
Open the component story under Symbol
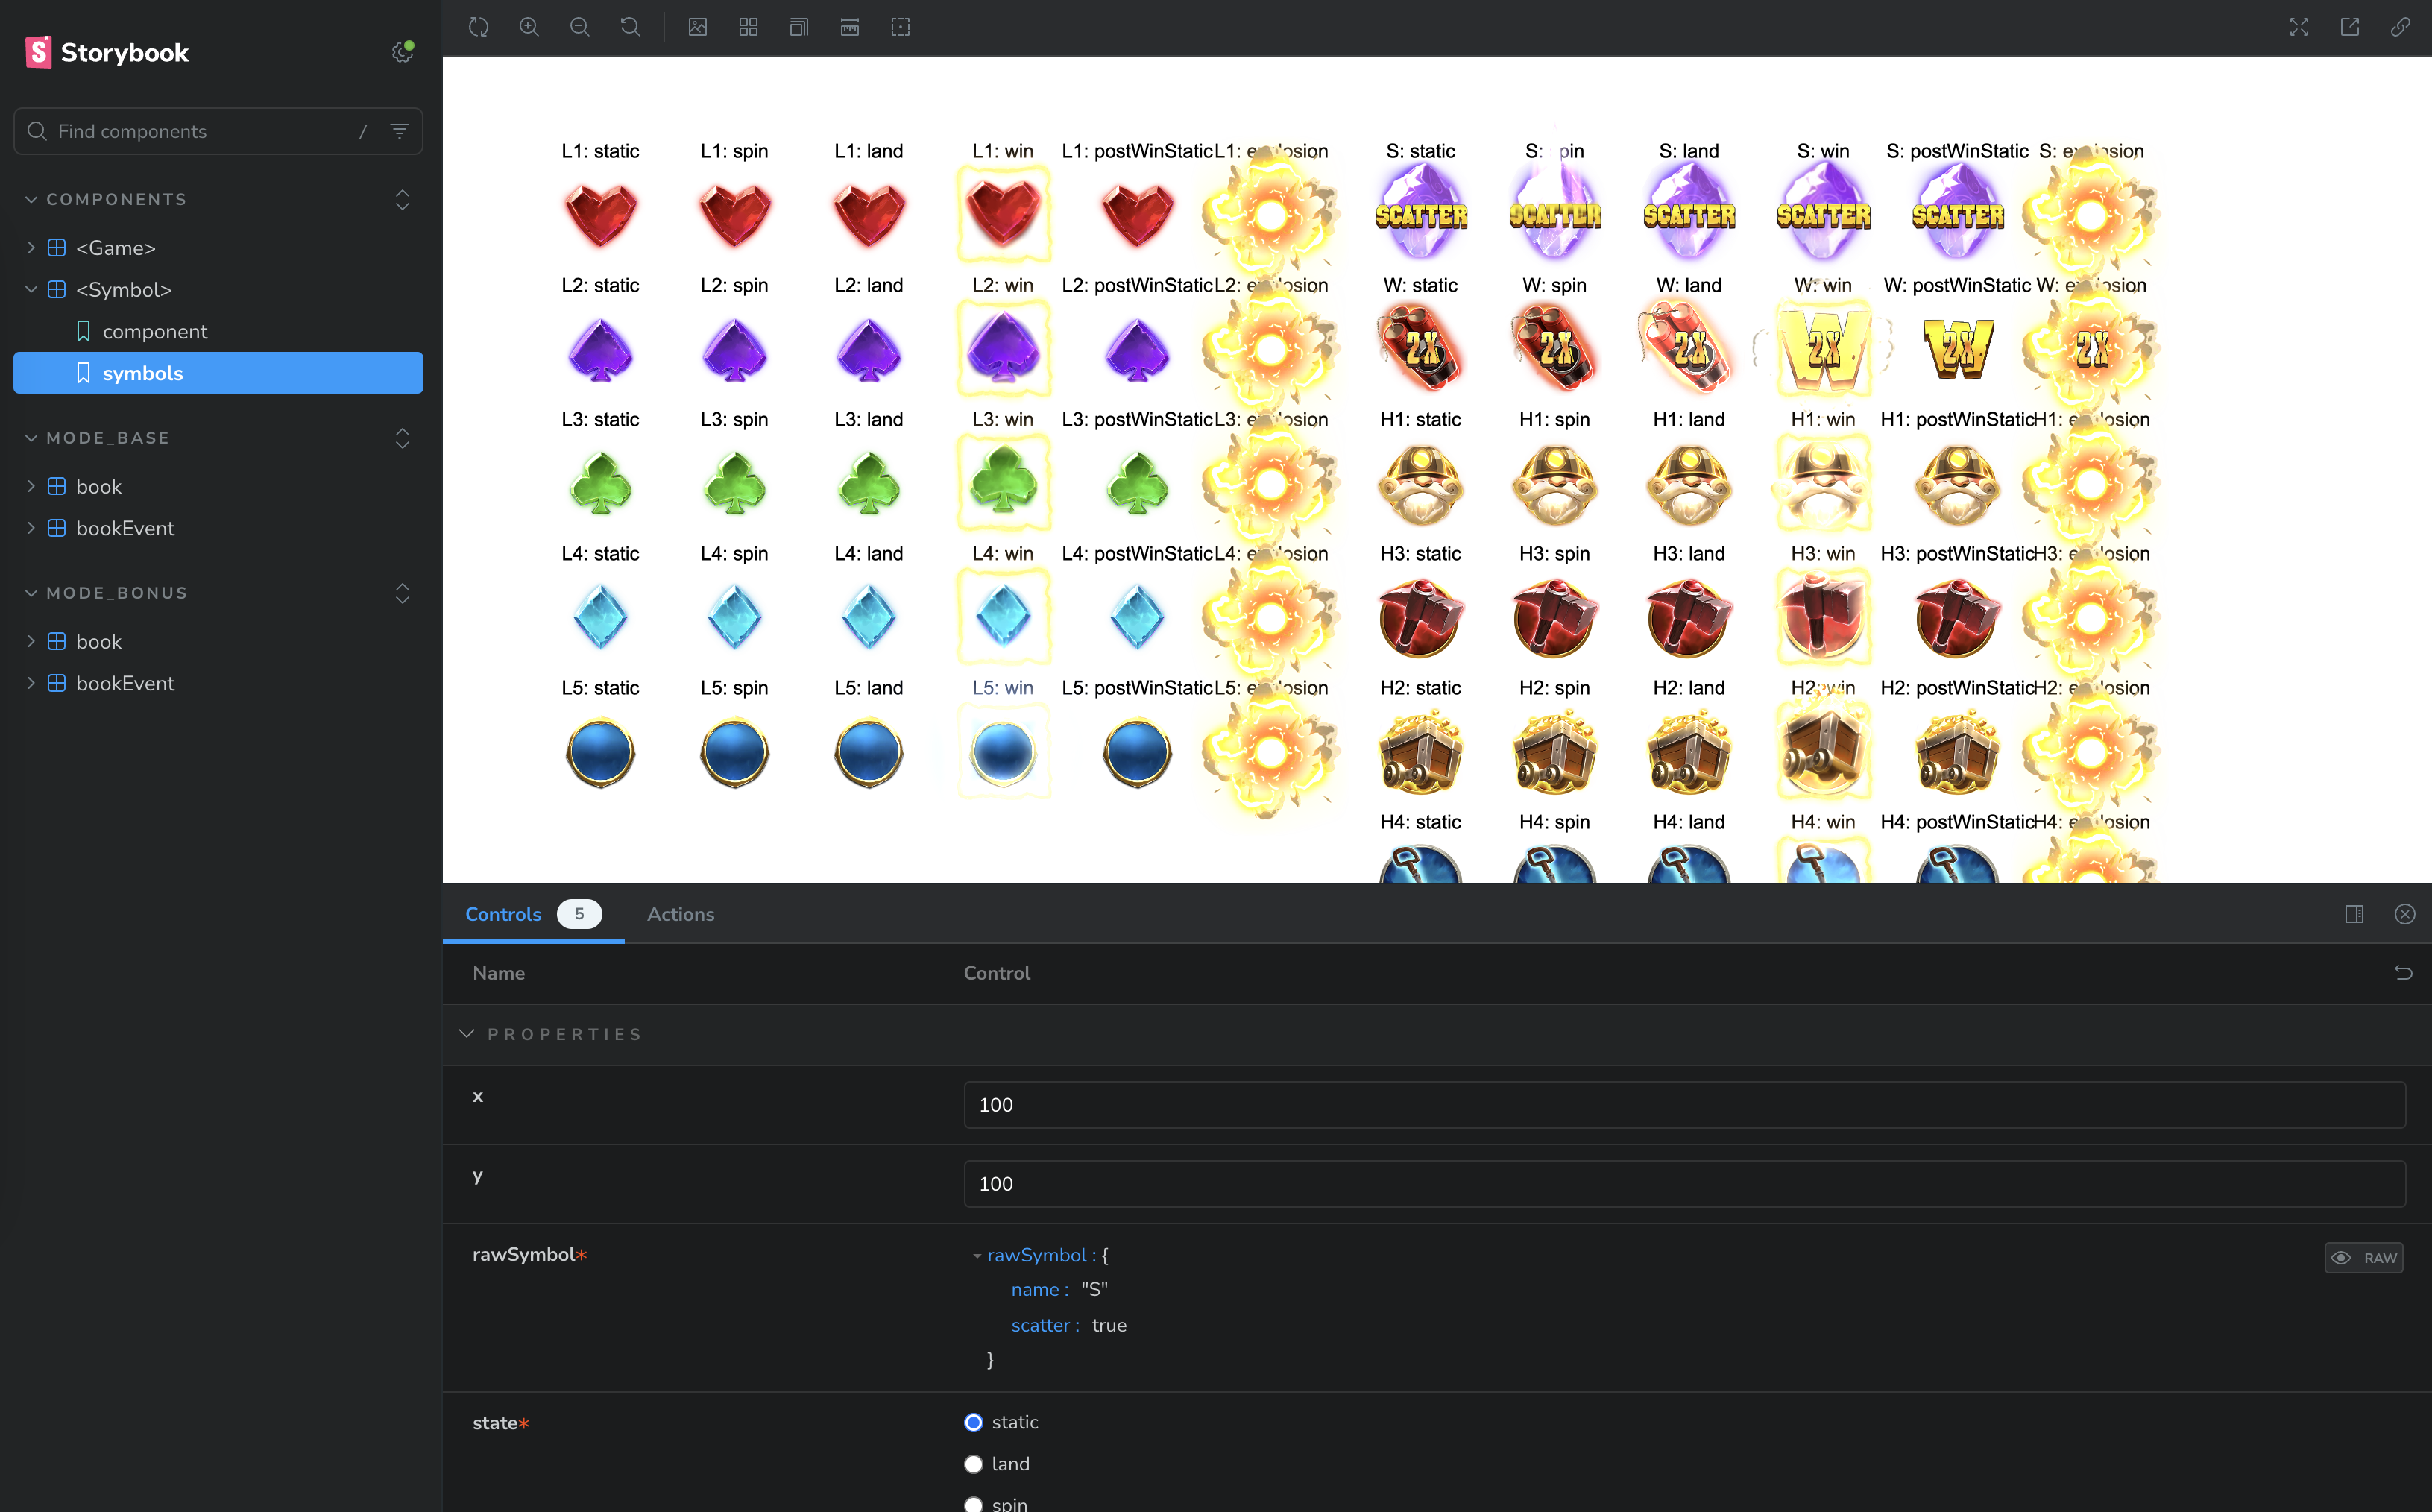click(155, 331)
